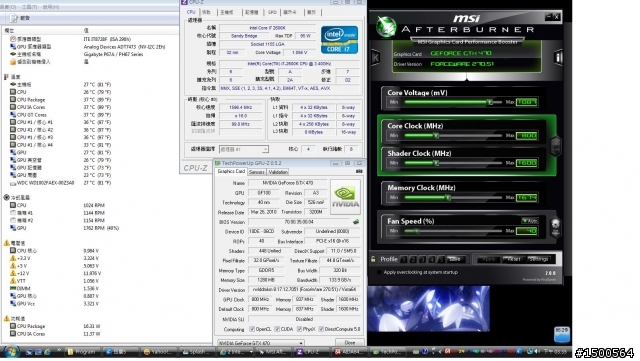The height and width of the screenshot is (361, 640).
Task: Toggle OpenCL checkbox in GPU-Z
Action: coord(252,329)
